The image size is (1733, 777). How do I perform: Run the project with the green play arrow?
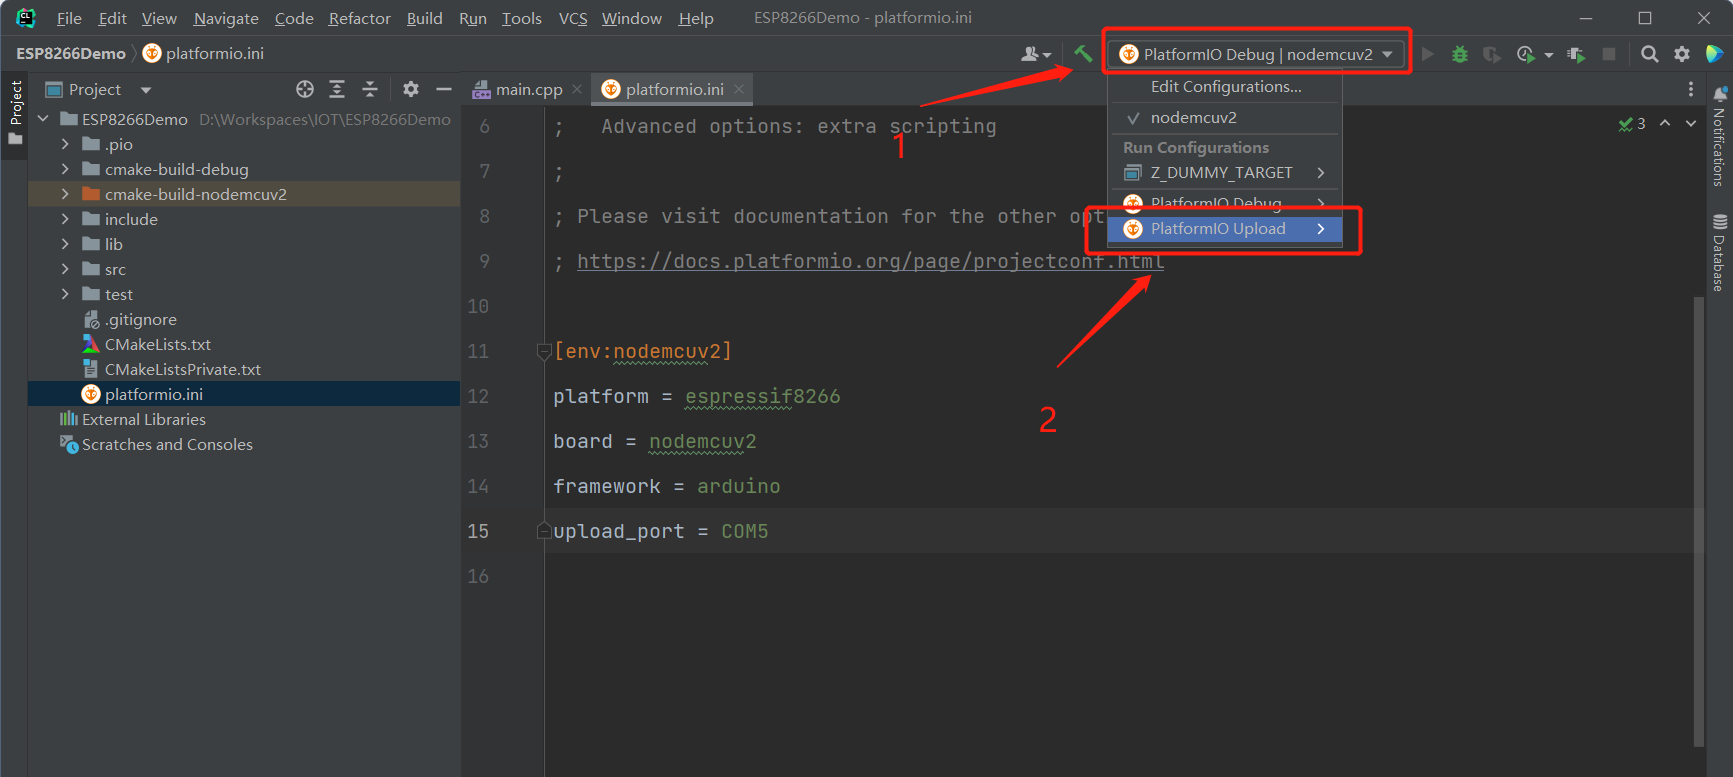[1428, 54]
